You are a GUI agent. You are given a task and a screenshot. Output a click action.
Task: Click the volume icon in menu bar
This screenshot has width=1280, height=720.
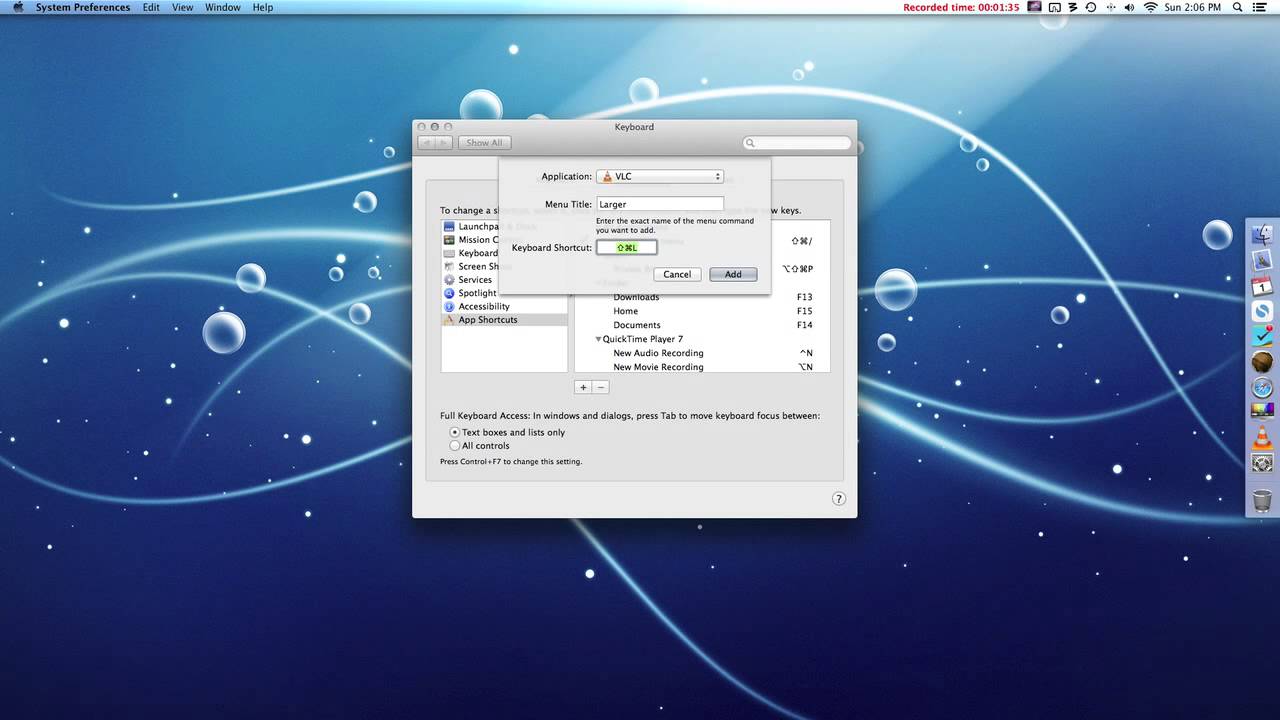pos(1130,7)
